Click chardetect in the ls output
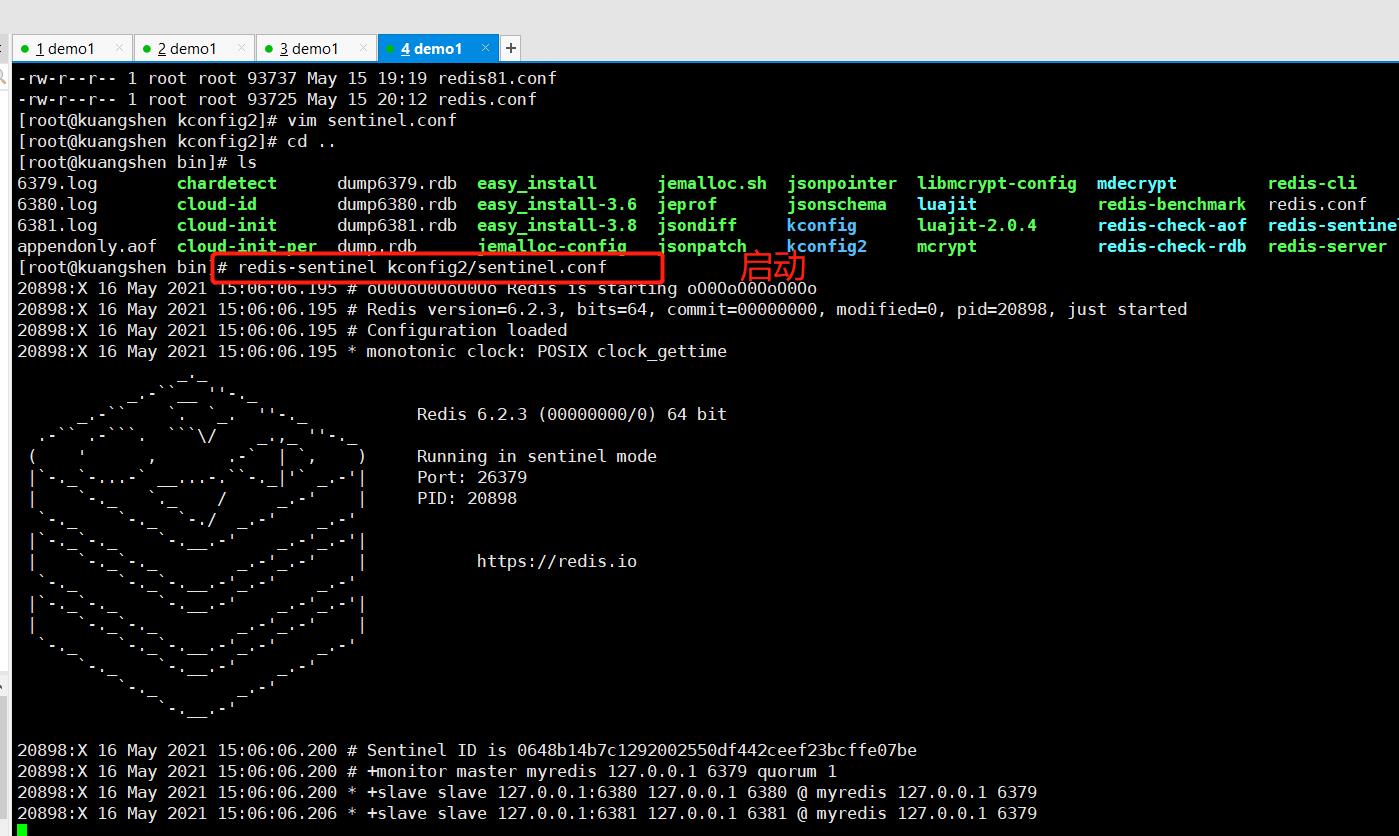Image resolution: width=1399 pixels, height=836 pixels. pos(227,183)
